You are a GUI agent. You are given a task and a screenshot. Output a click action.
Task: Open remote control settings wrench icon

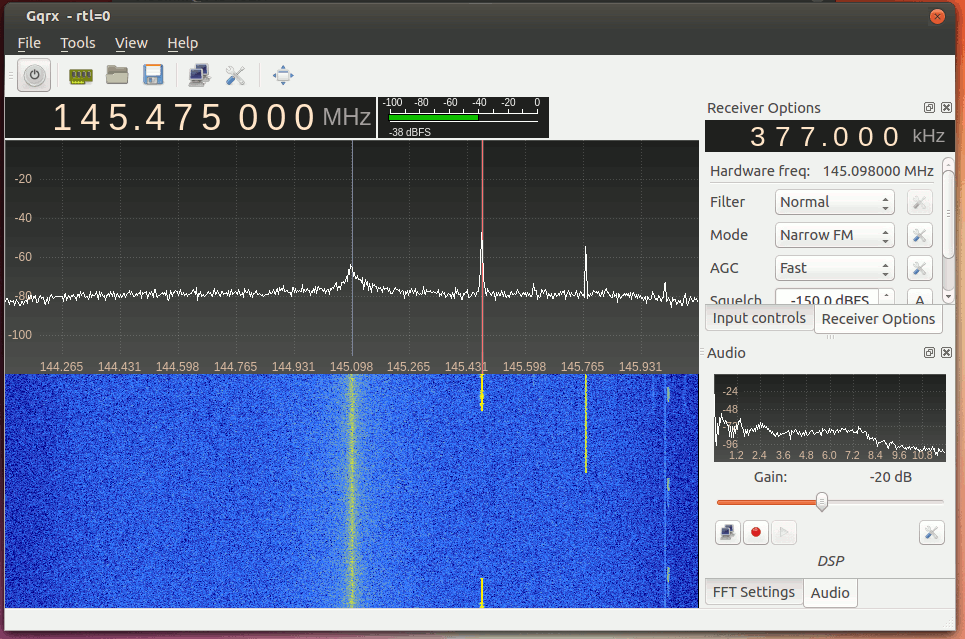pos(235,75)
